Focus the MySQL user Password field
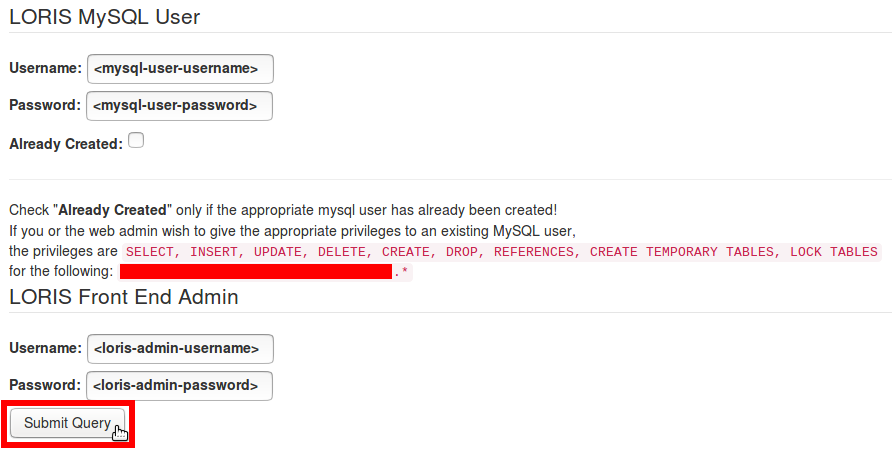The height and width of the screenshot is (452, 892). [179, 106]
